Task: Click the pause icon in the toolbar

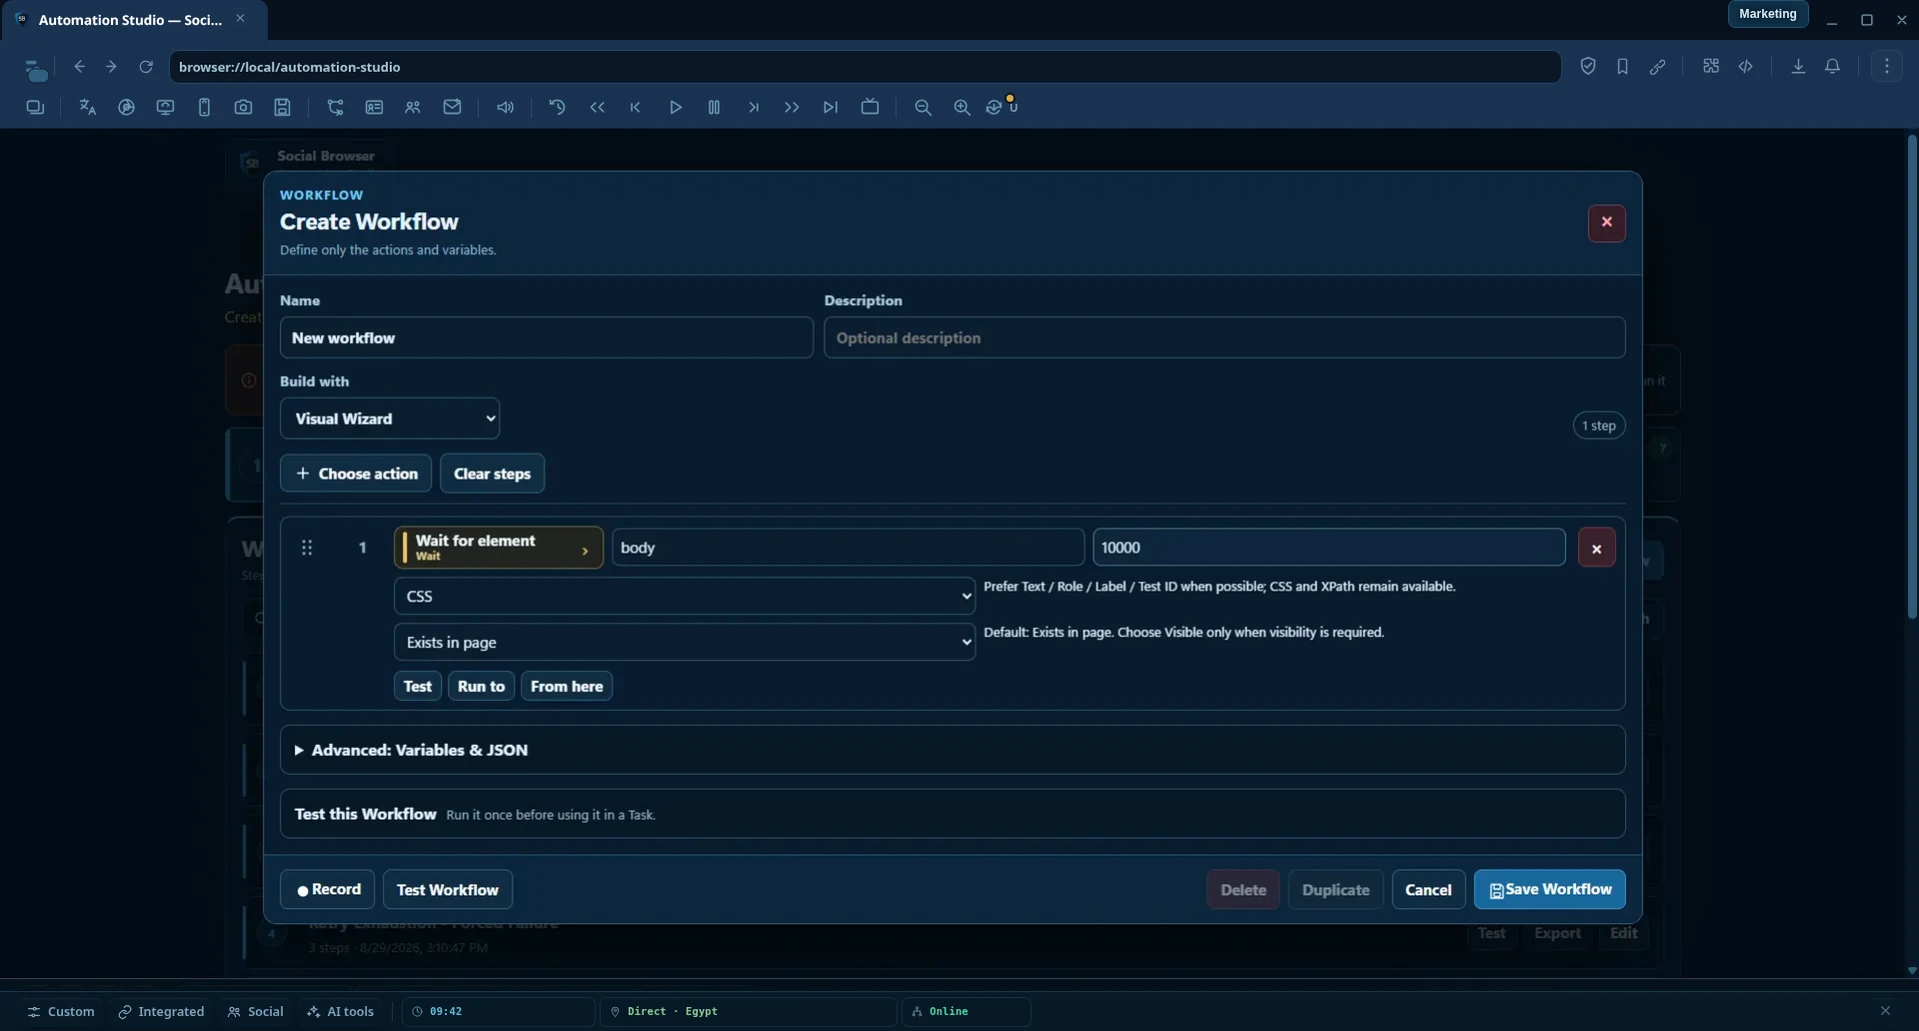Action: 714,107
